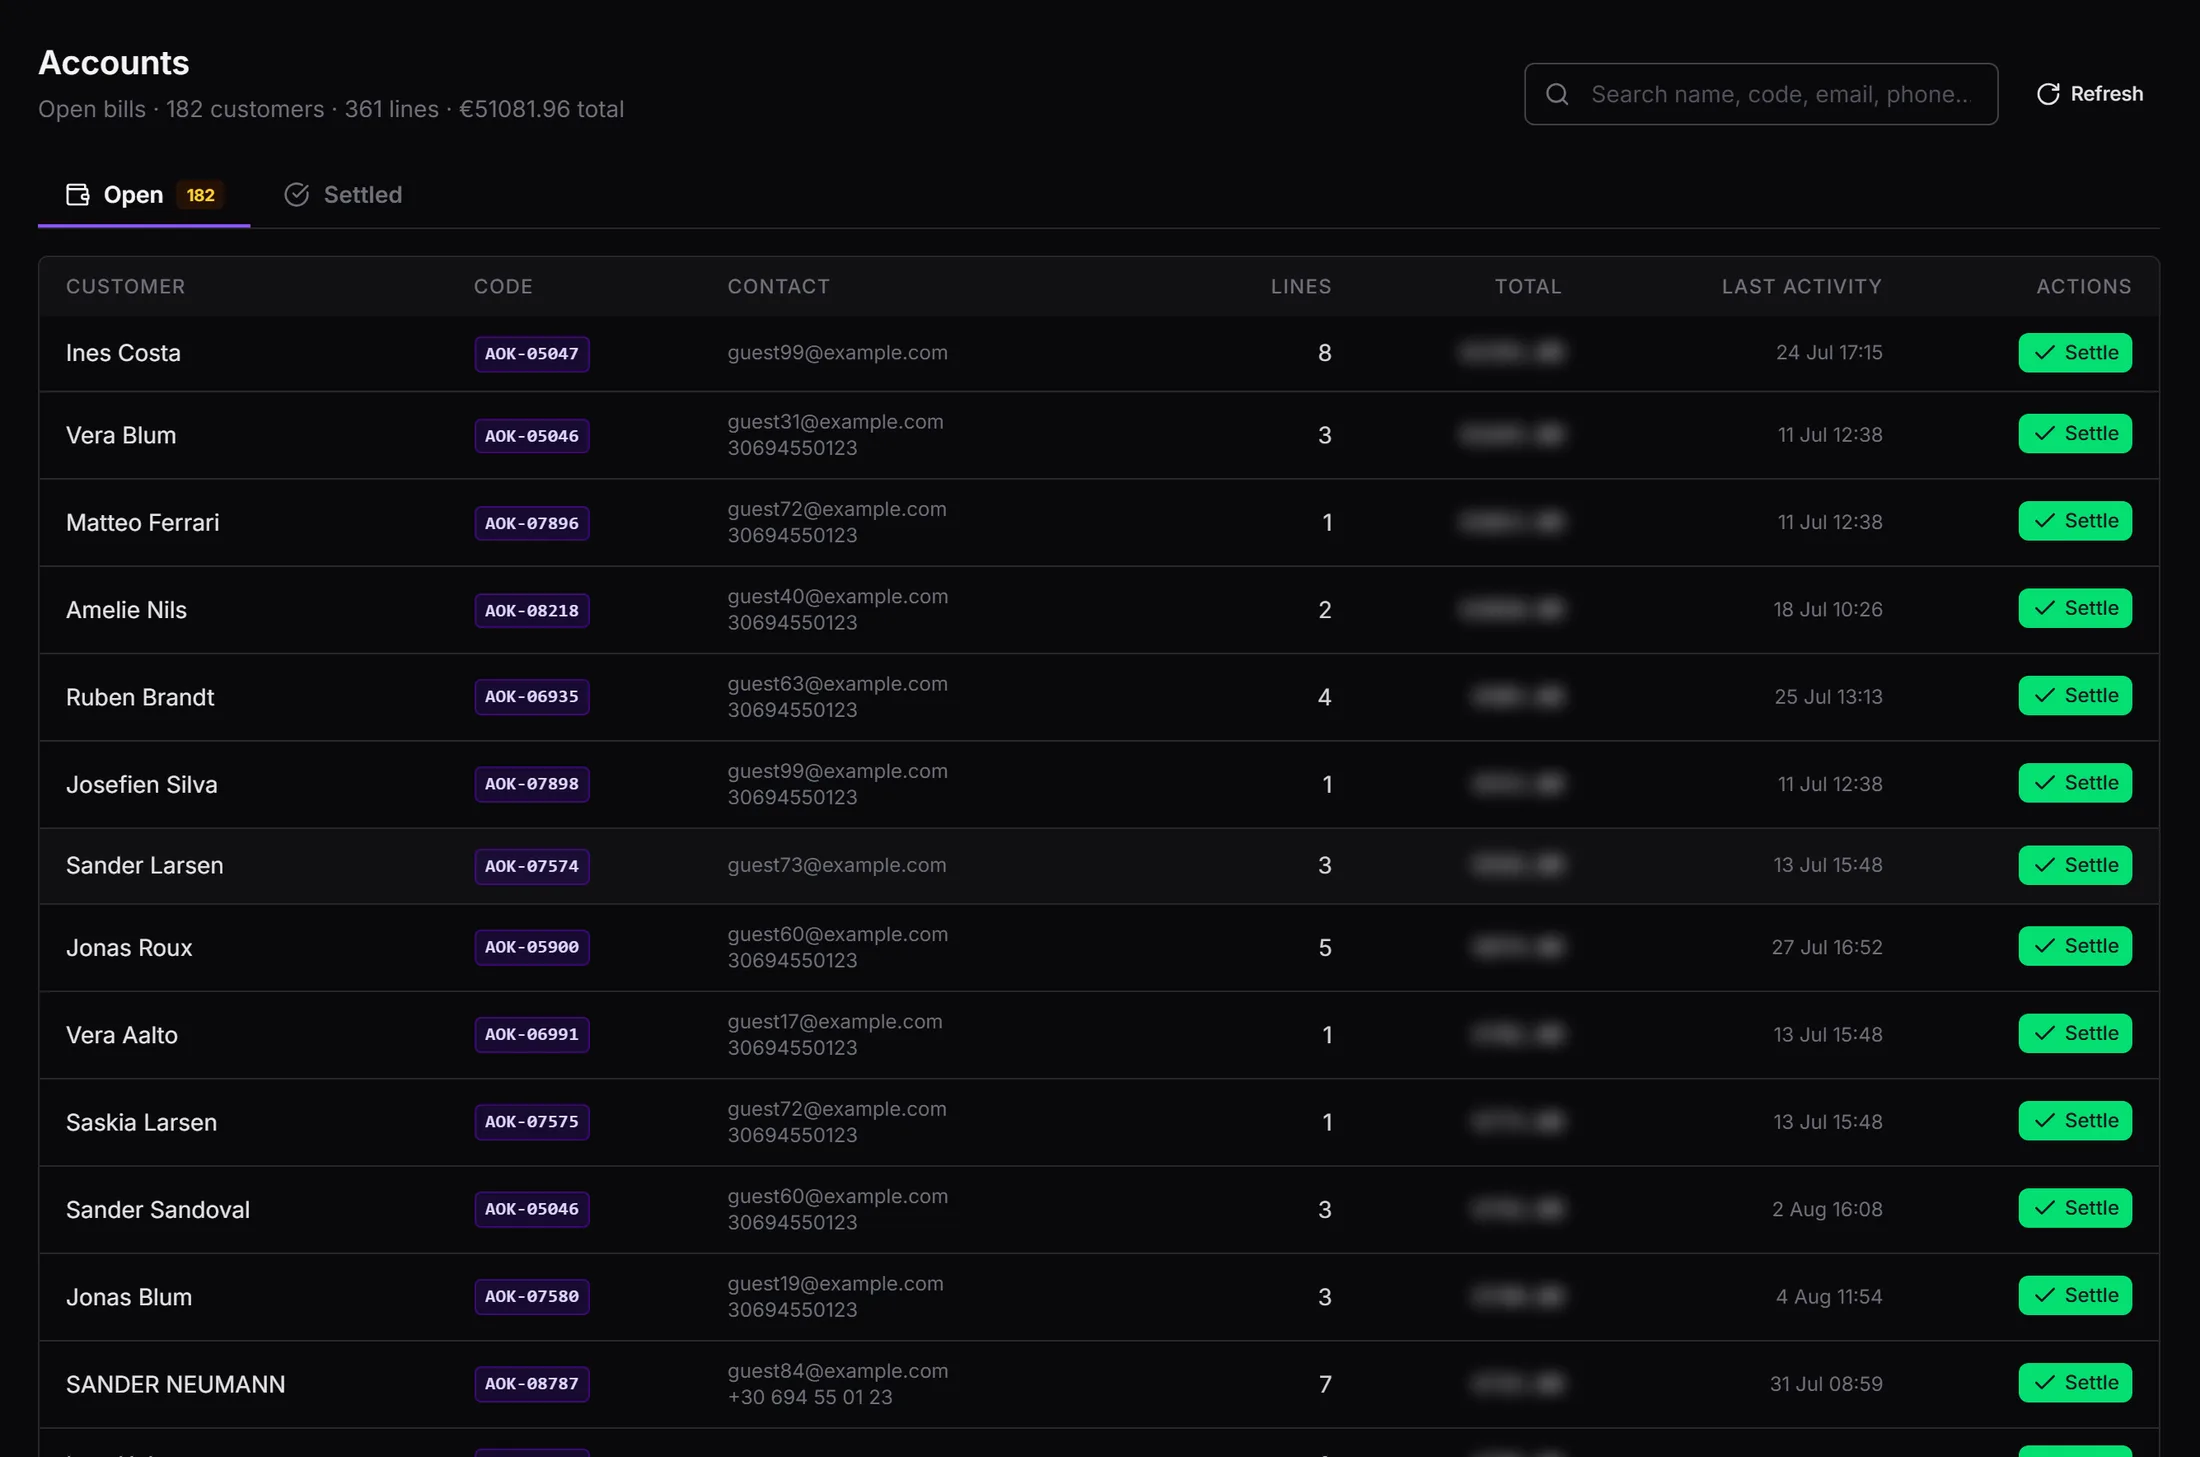Viewport: 2200px width, 1457px height.
Task: Select customer name Amelie Nils
Action: [126, 610]
